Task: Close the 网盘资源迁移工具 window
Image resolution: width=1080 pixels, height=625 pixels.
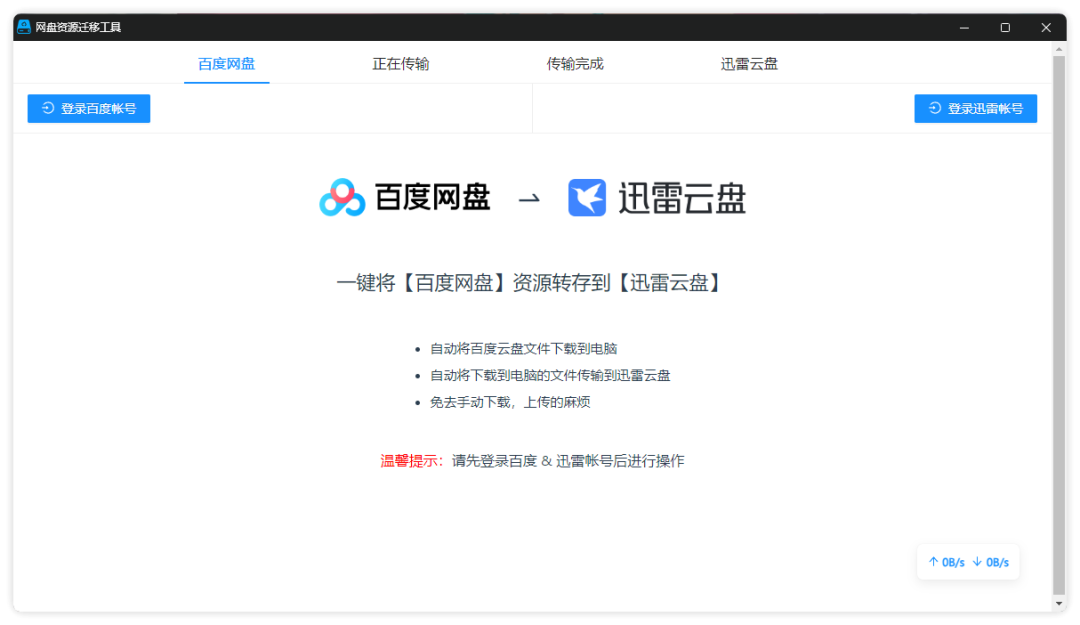Action: click(x=1046, y=28)
